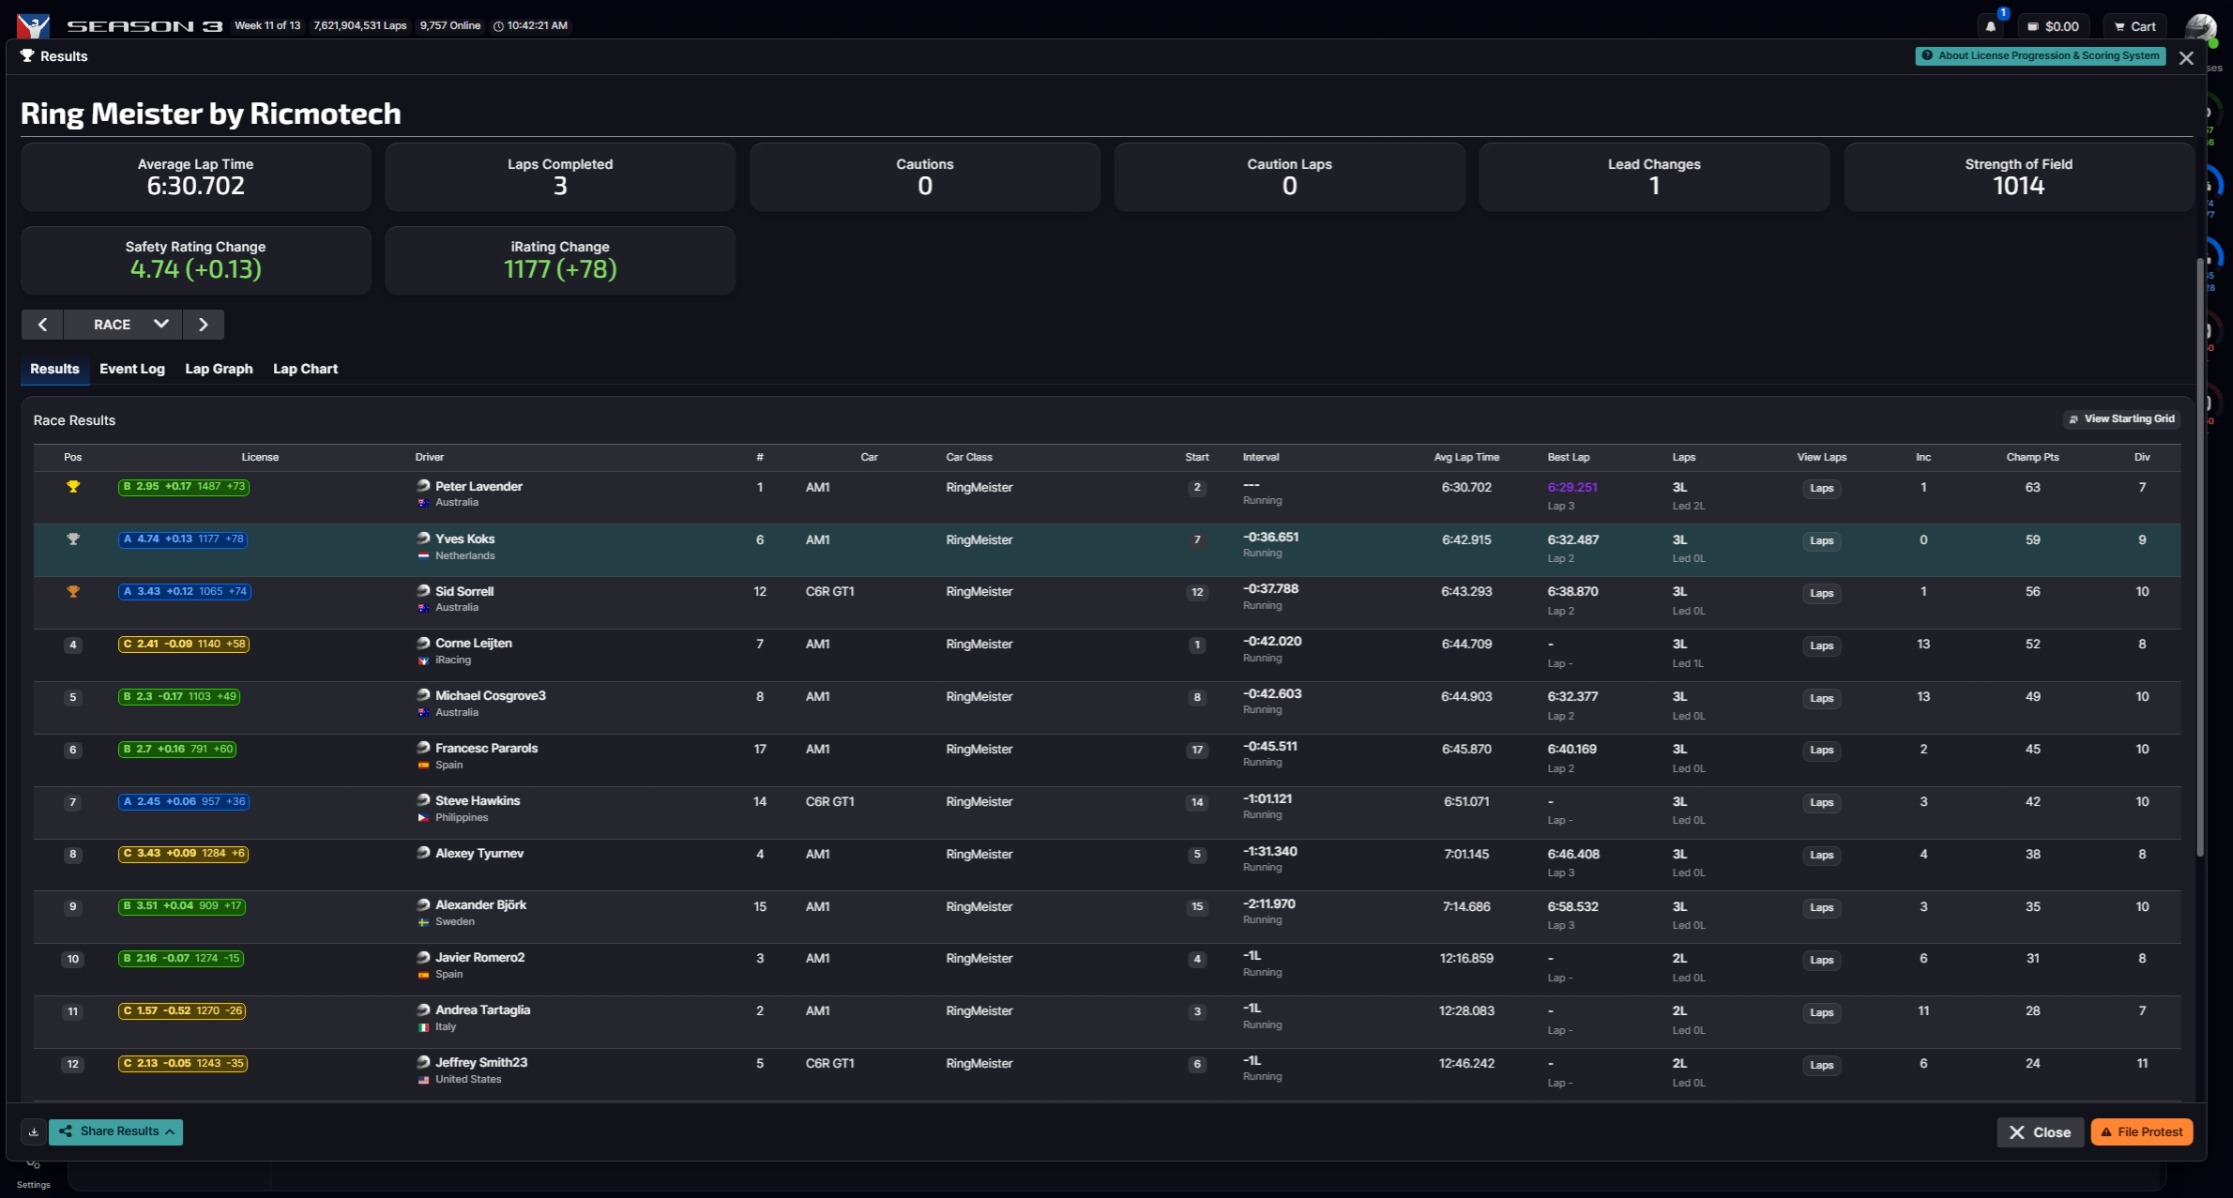Click the iRacing logo icon
Viewport: 2233px width, 1198px height.
point(33,25)
